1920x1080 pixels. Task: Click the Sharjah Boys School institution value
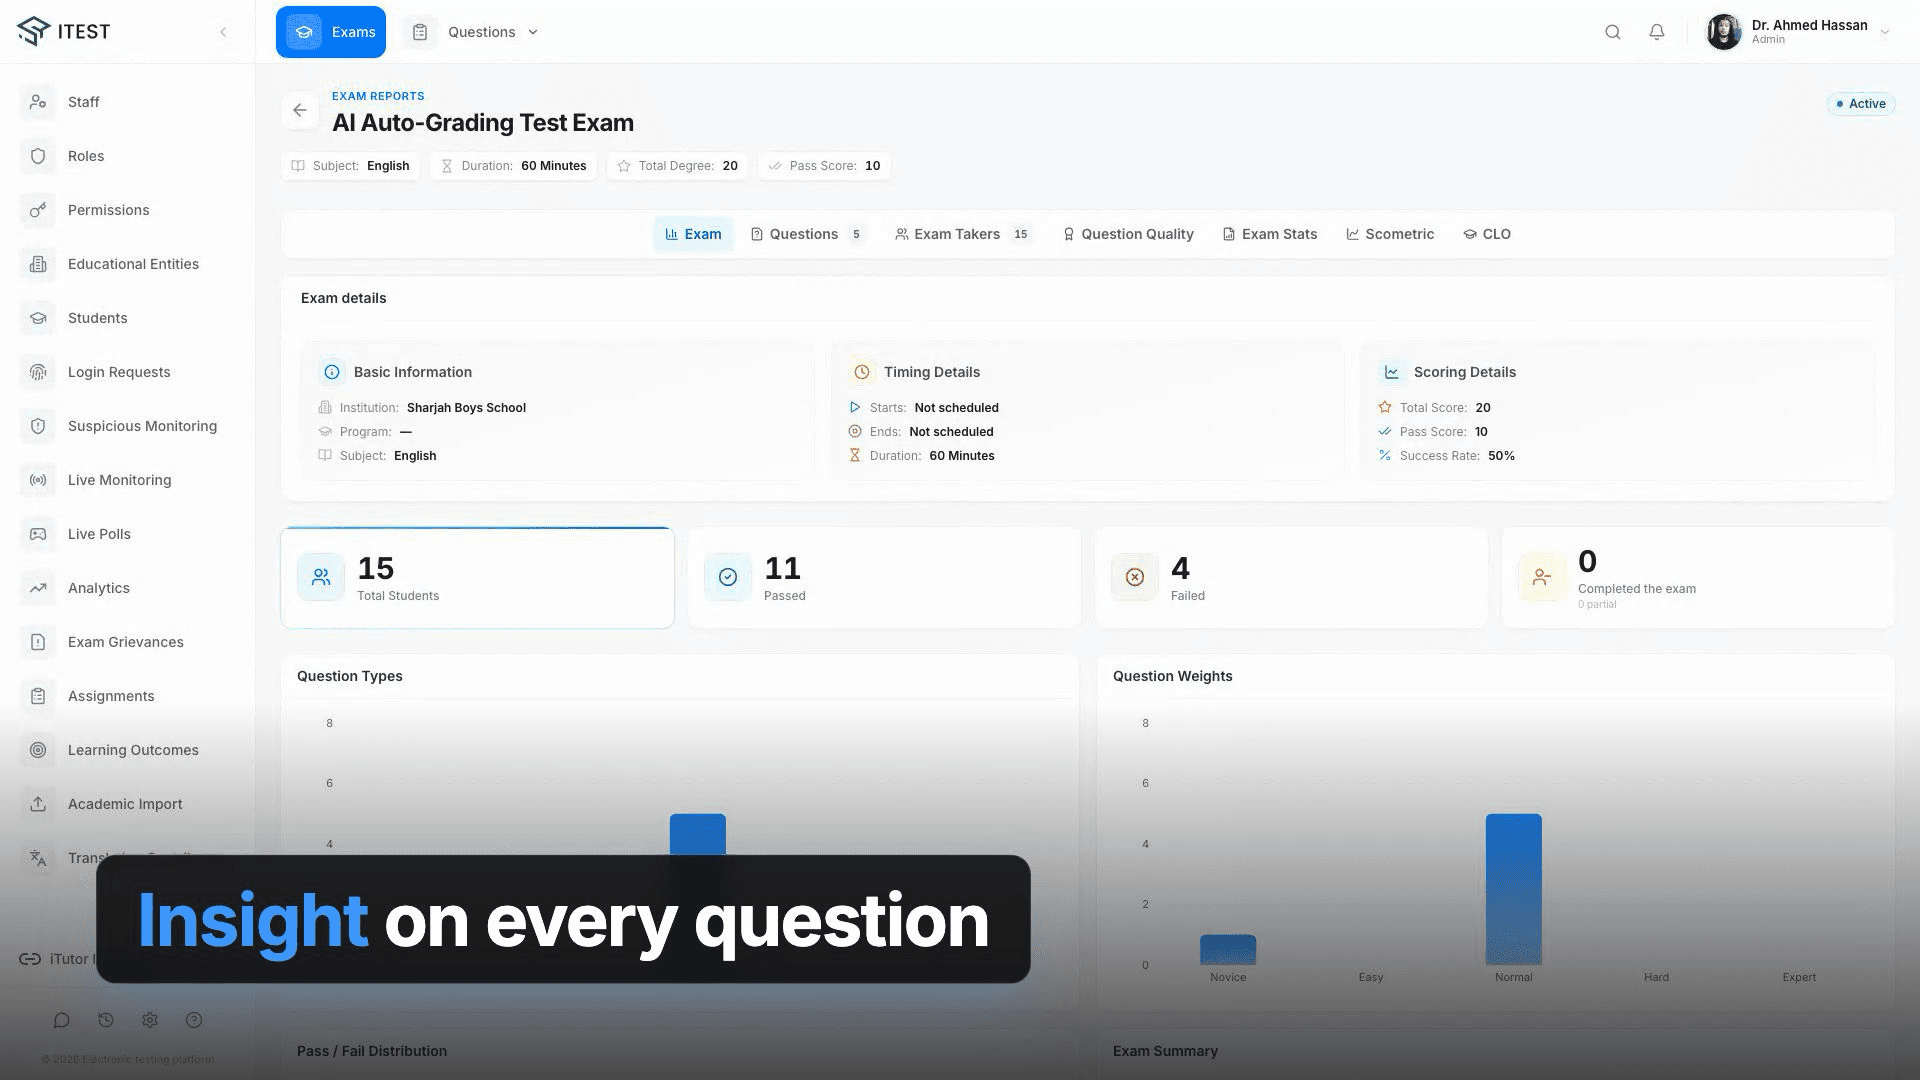pos(466,408)
